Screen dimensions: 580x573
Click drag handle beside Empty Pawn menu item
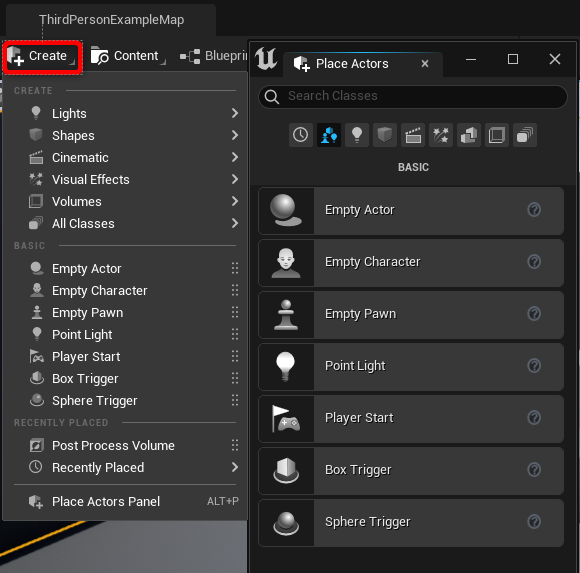pos(235,312)
